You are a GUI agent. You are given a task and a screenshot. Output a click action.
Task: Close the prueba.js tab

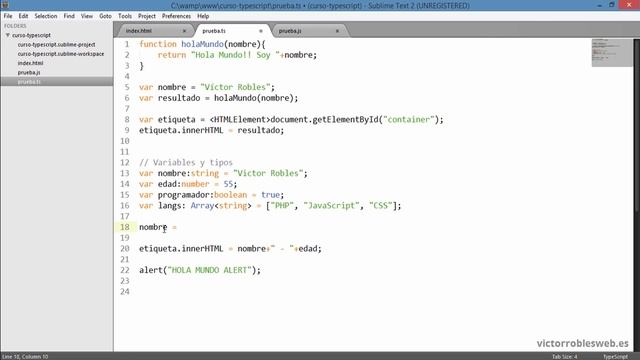pos(337,31)
